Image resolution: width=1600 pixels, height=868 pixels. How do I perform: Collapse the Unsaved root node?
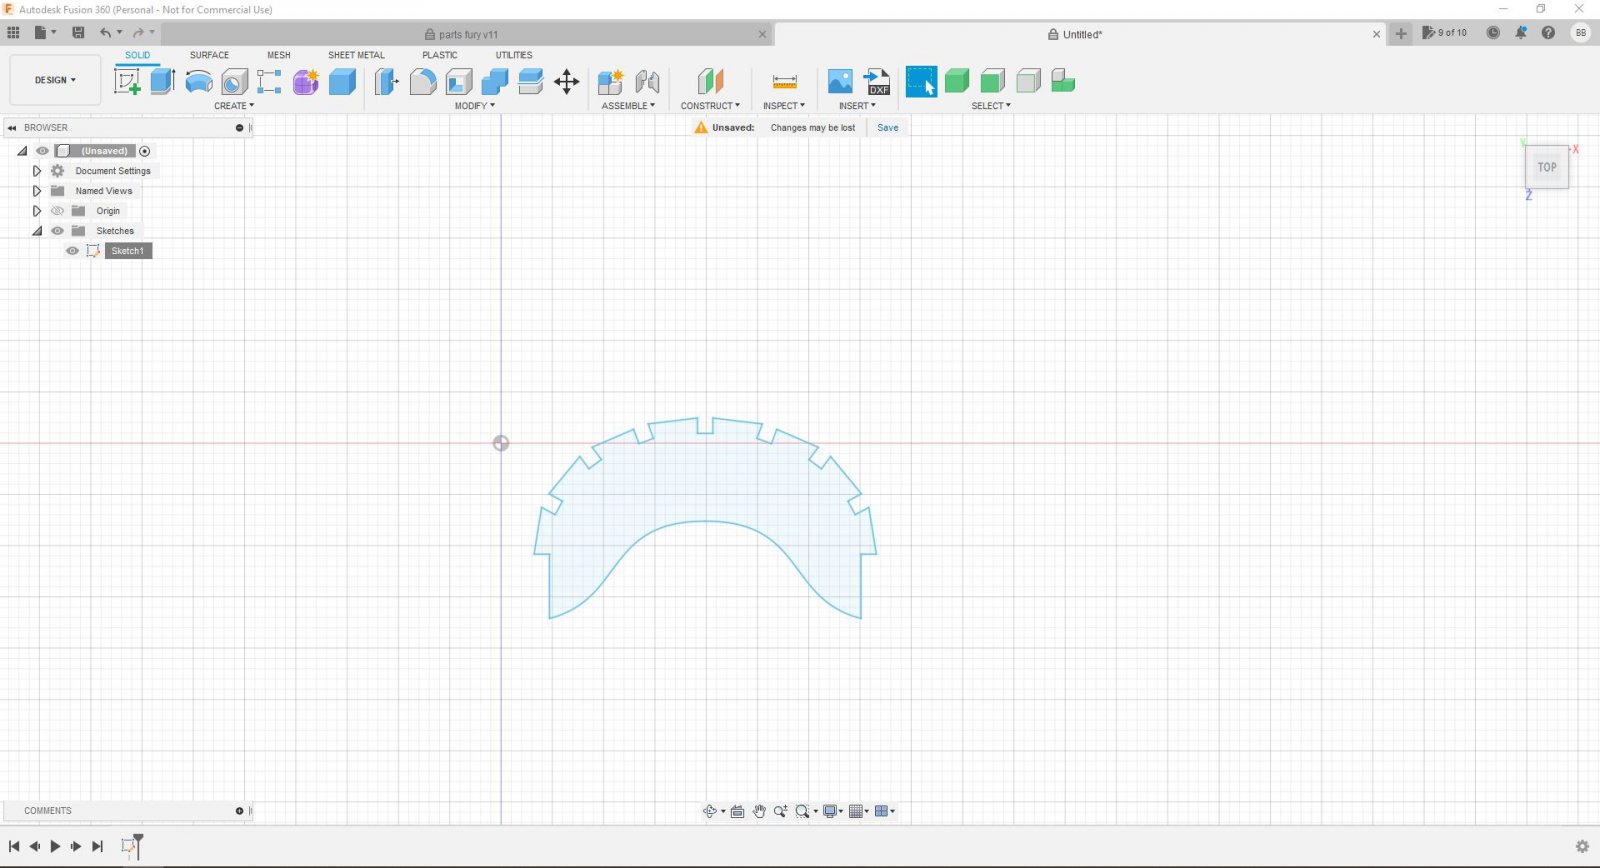[22, 151]
